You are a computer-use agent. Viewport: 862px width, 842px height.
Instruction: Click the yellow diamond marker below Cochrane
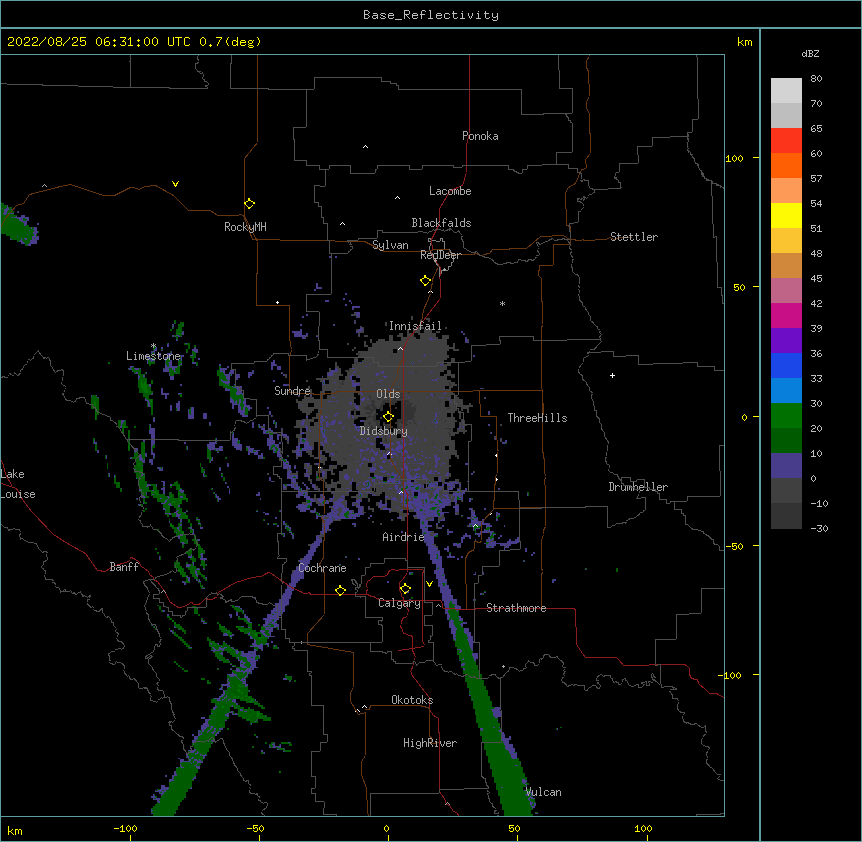[340, 590]
